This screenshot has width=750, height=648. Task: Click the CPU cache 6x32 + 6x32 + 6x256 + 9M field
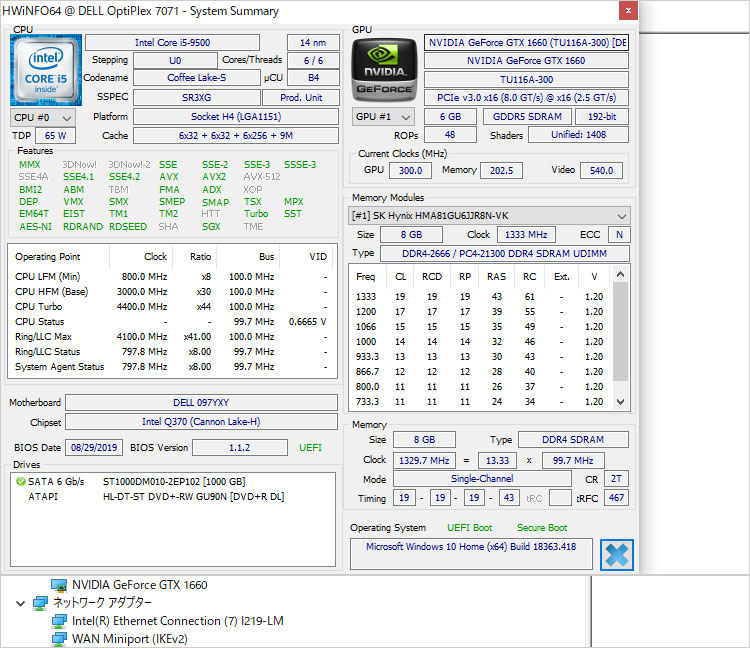[236, 136]
